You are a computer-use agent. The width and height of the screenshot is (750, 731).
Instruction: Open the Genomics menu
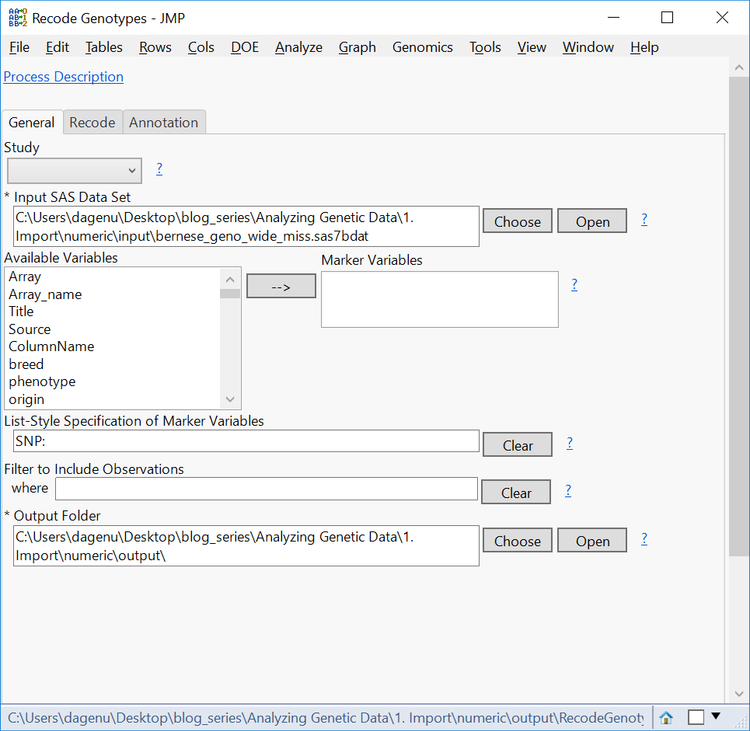(x=422, y=47)
